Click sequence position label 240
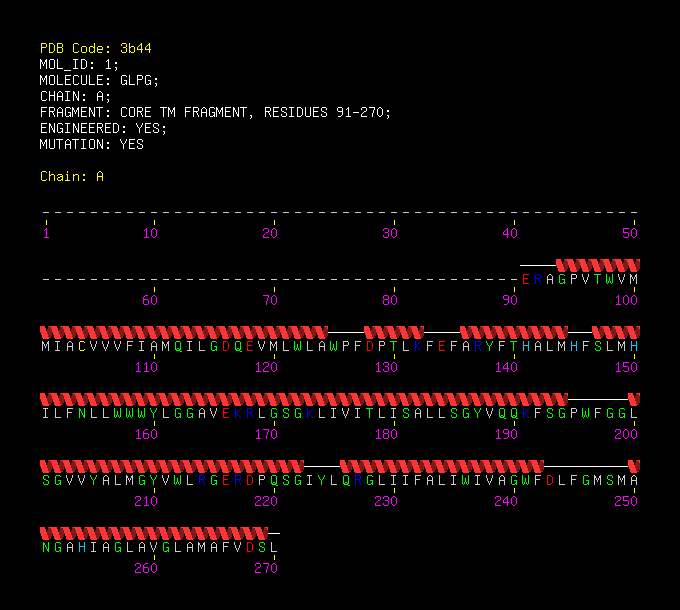The width and height of the screenshot is (680, 610). point(506,501)
